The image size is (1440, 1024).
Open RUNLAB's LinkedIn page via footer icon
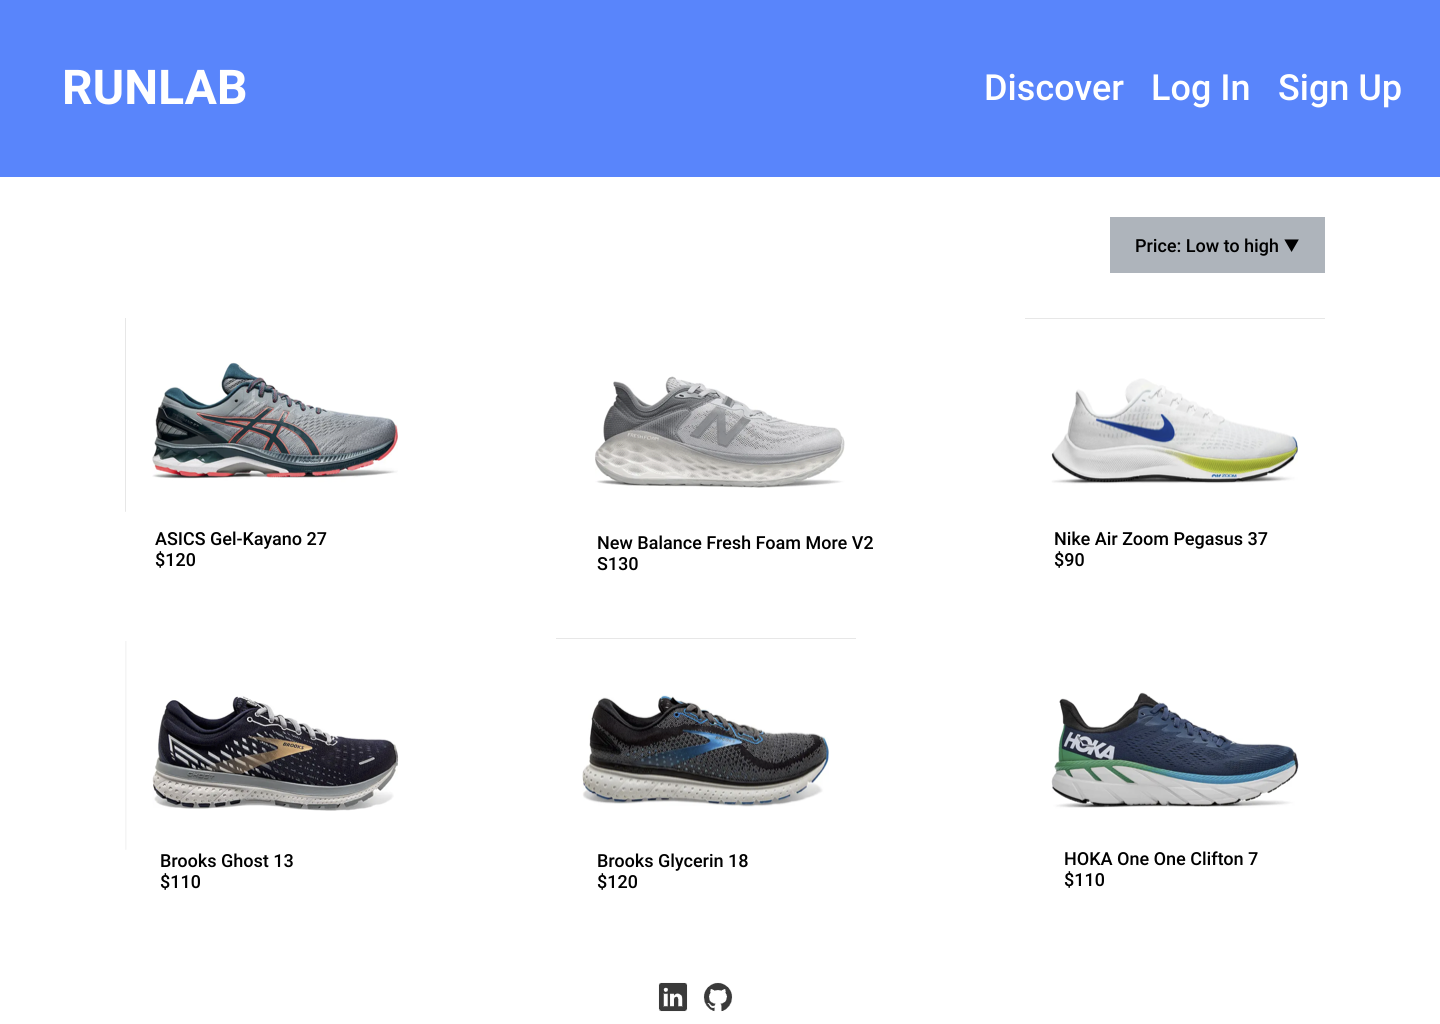pyautogui.click(x=672, y=996)
